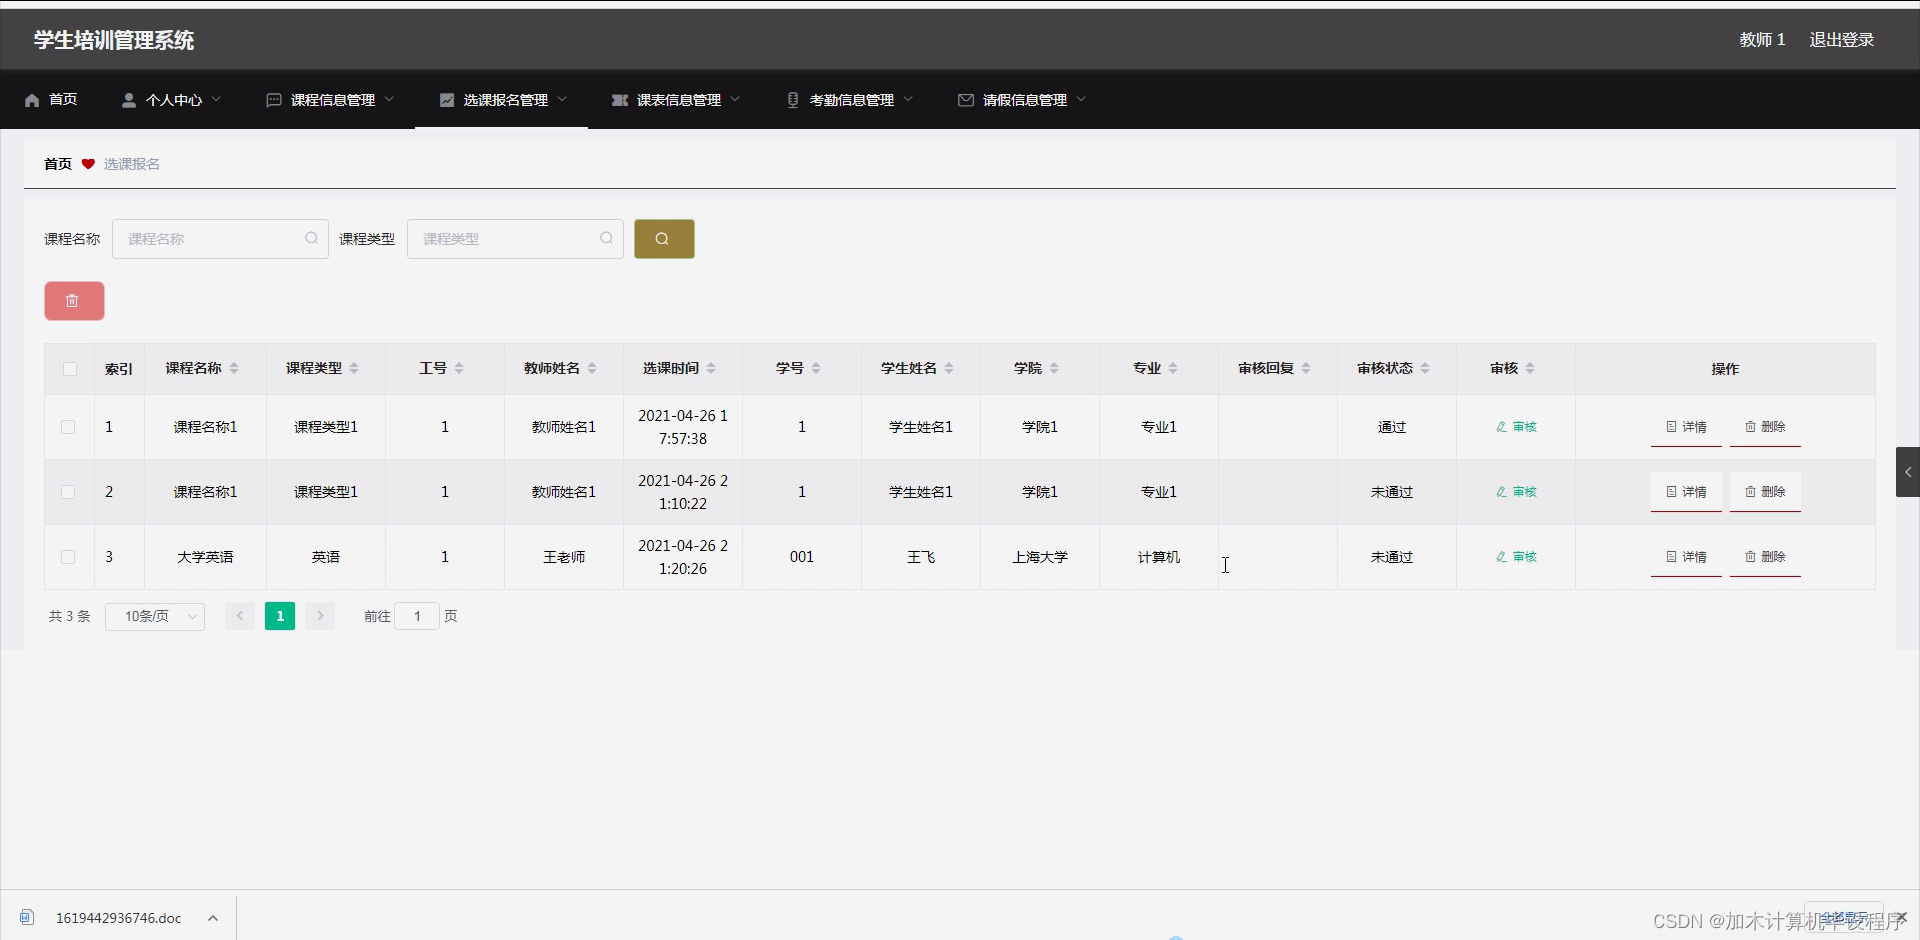The height and width of the screenshot is (940, 1920).
Task: Click the 审核 edit icon on row 1
Action: click(x=1503, y=426)
